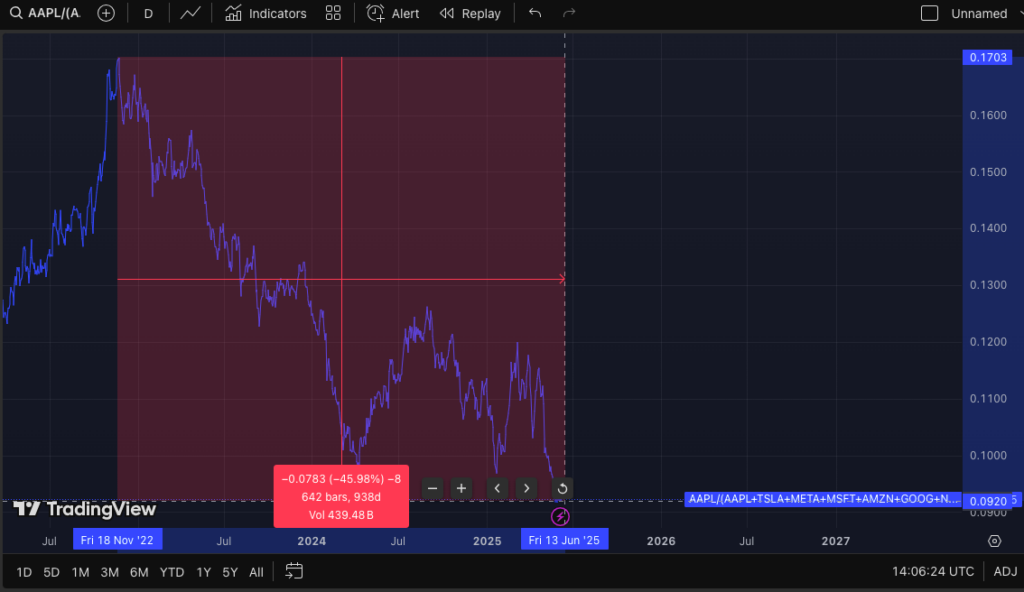This screenshot has height=592, width=1024.
Task: Select the 1Y time range
Action: tap(204, 572)
